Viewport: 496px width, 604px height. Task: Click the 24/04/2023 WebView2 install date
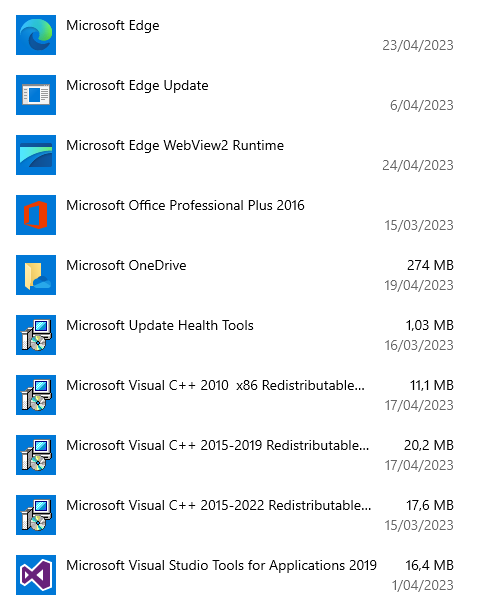point(418,165)
